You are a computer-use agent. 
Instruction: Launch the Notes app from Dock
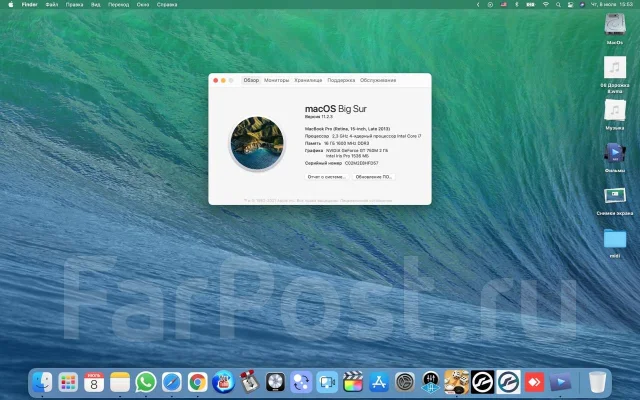[120, 382]
